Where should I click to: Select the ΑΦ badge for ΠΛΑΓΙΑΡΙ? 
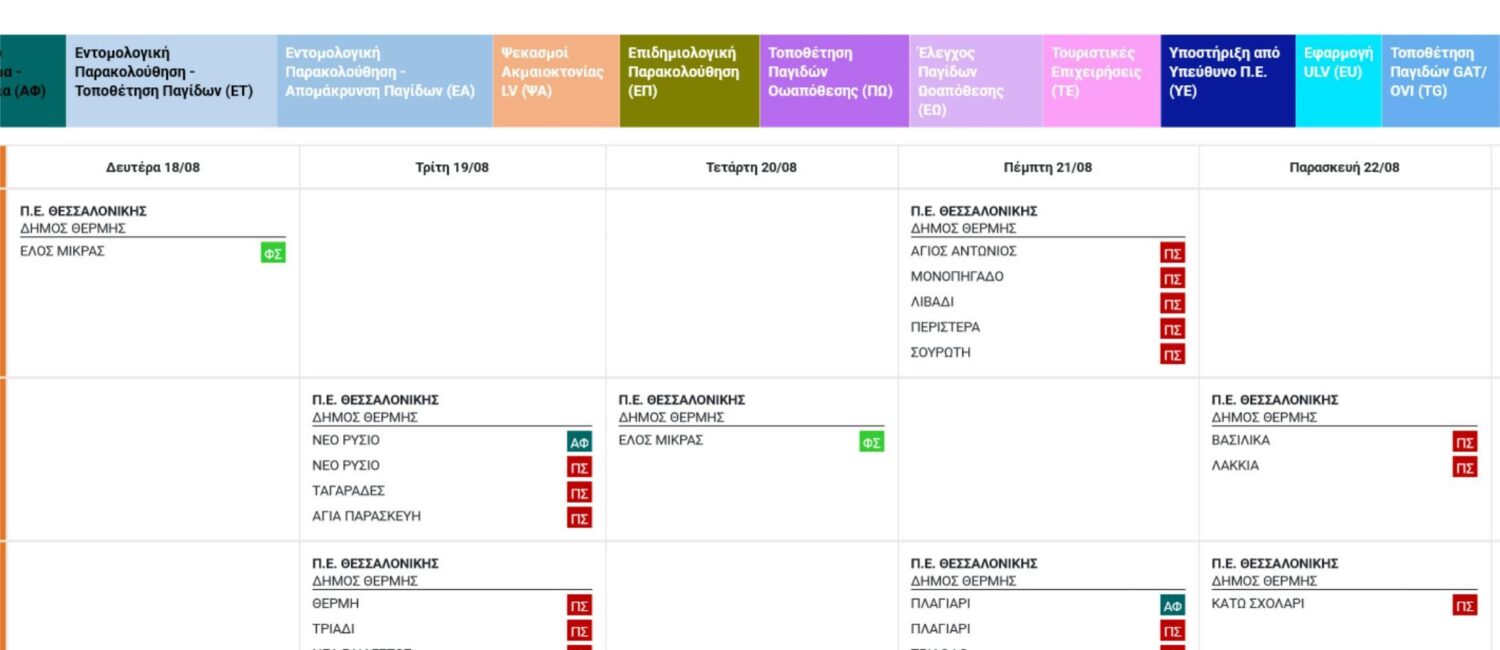pos(1173,606)
